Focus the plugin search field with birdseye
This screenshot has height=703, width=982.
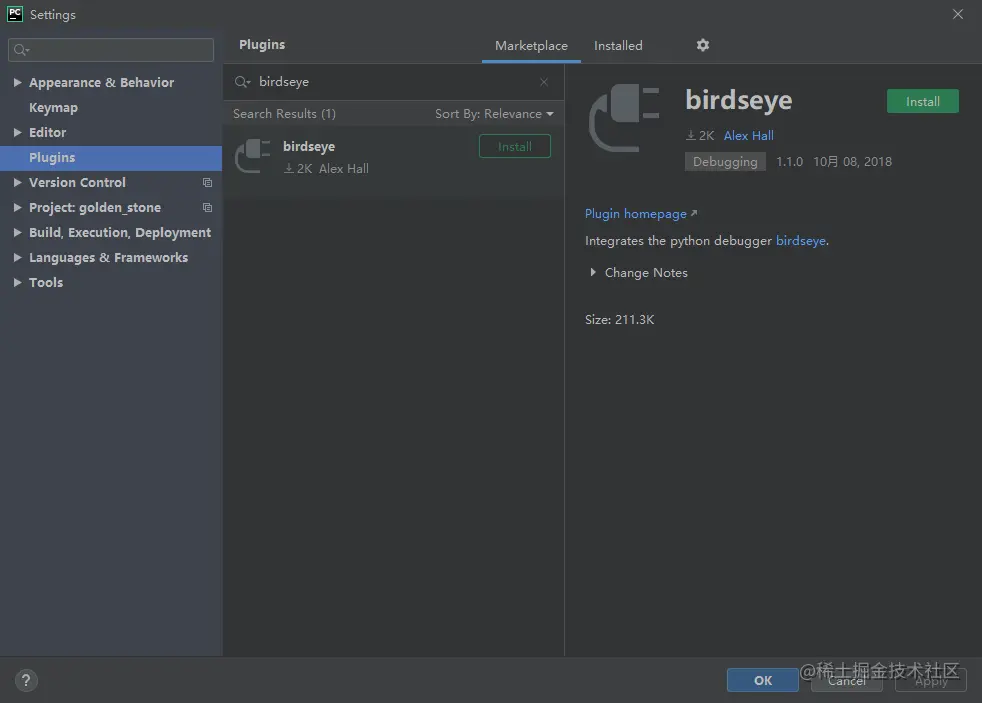(x=393, y=82)
